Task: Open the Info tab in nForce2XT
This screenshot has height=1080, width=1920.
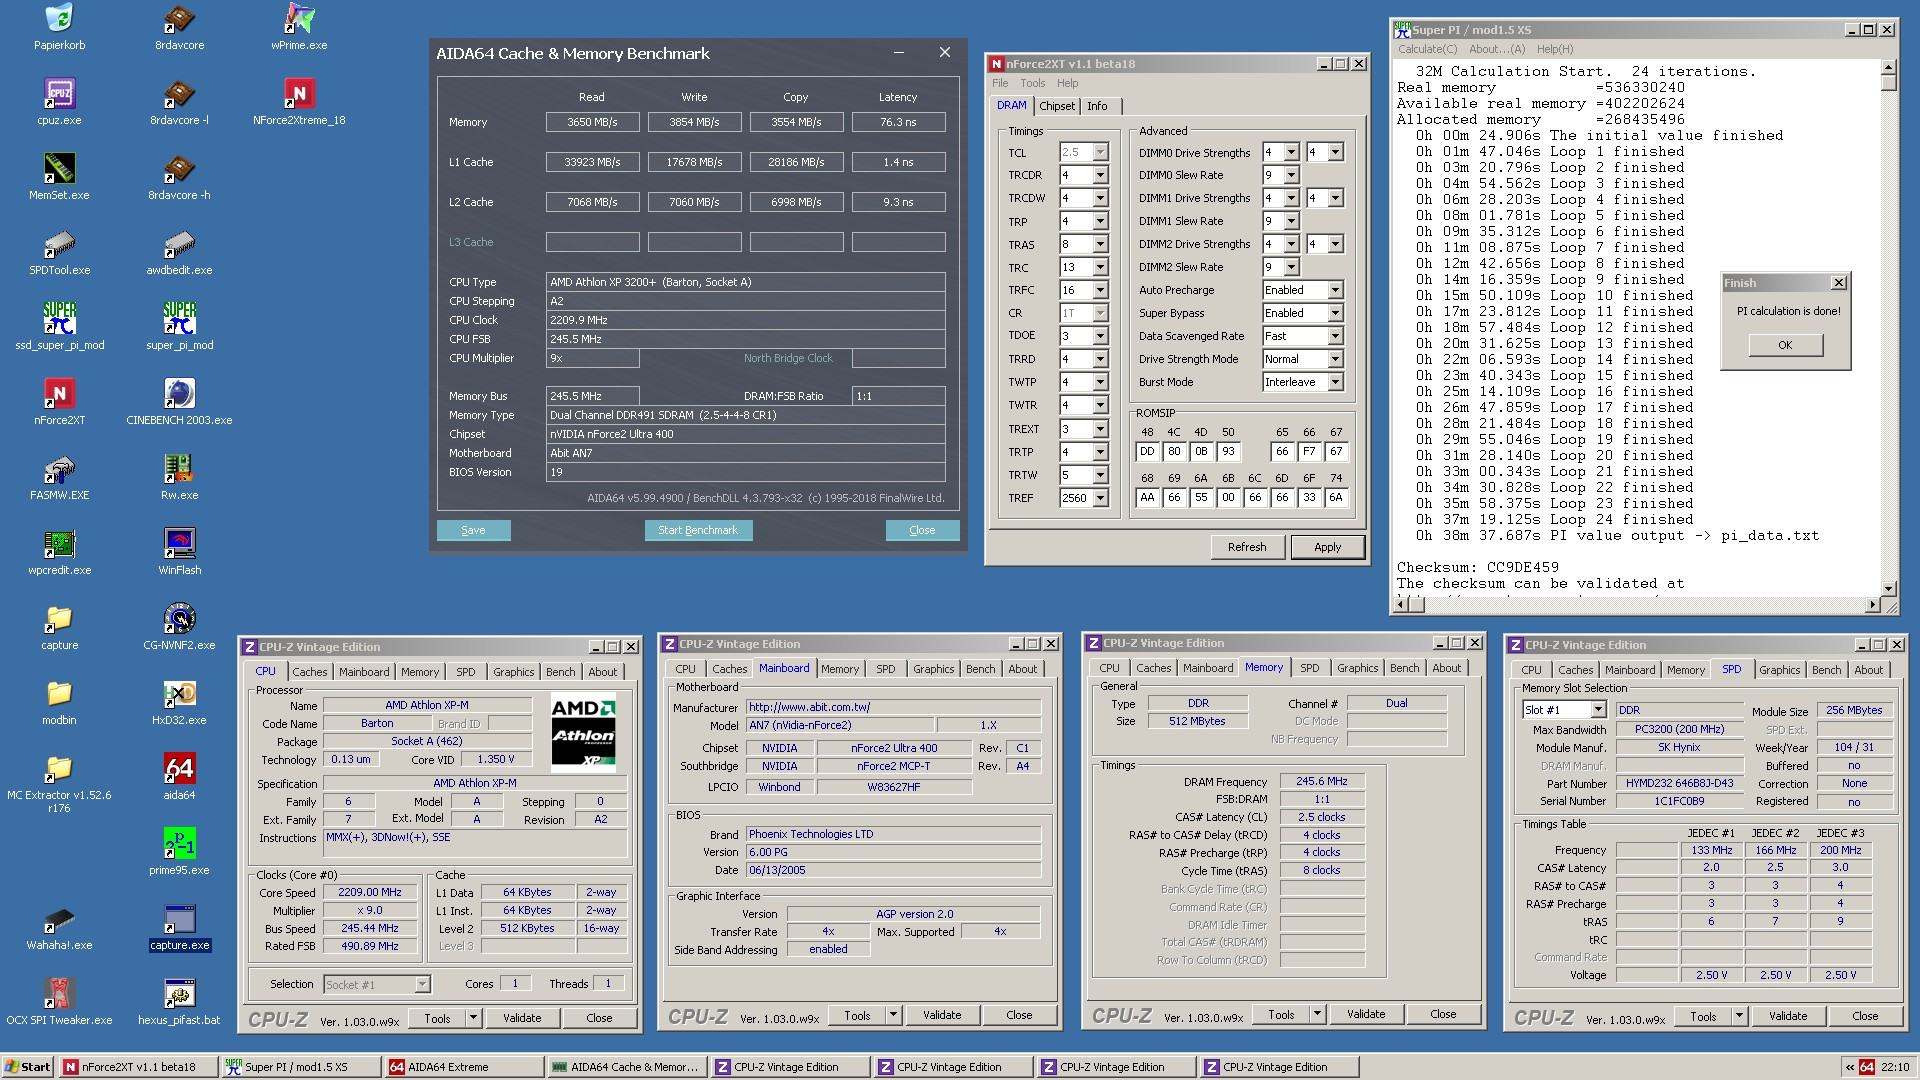Action: 1097,106
